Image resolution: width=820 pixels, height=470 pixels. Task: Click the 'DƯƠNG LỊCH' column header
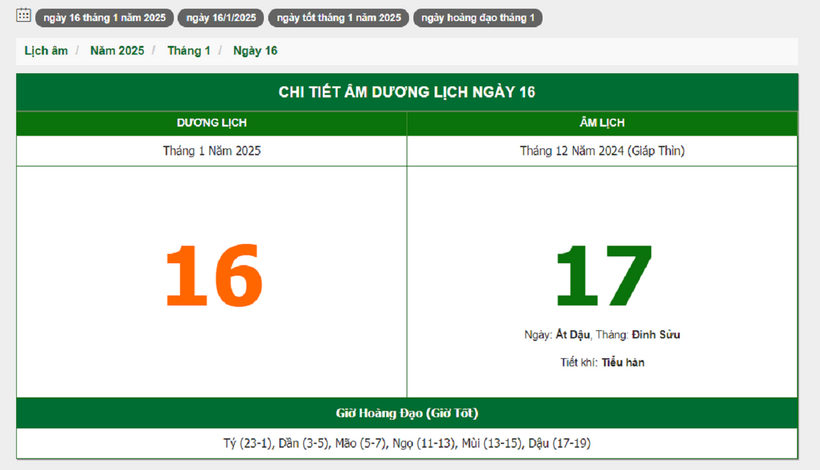pyautogui.click(x=212, y=123)
